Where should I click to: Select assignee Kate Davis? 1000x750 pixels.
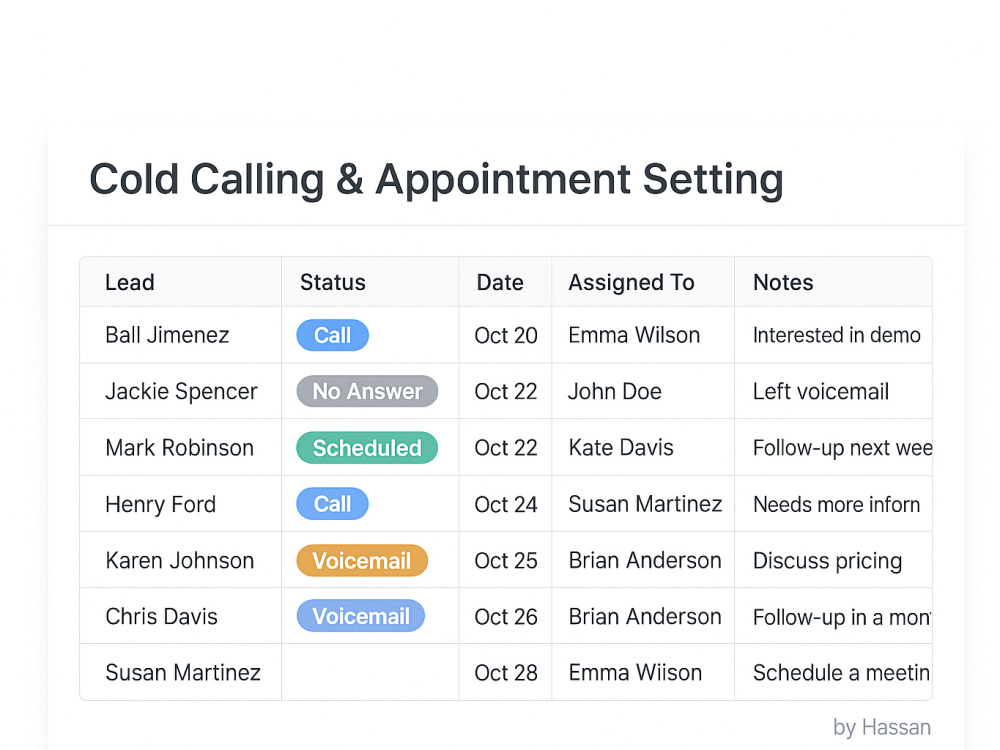(621, 448)
